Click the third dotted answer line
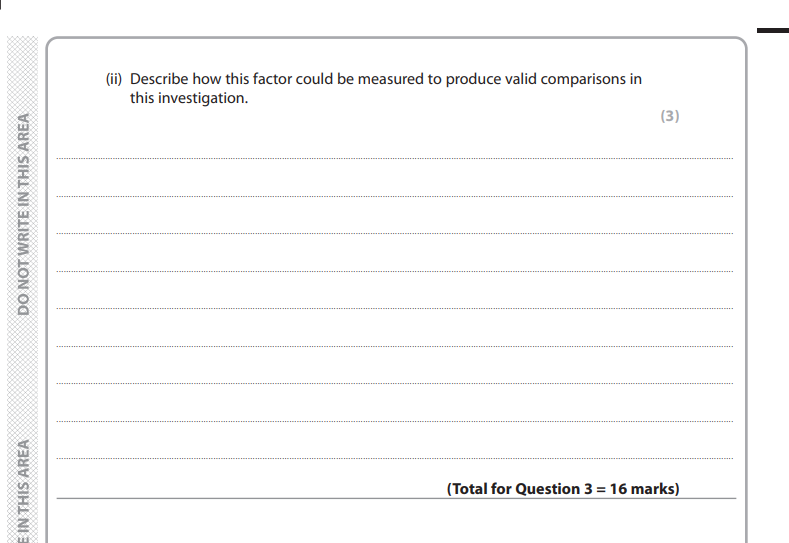The height and width of the screenshot is (543, 789). [x=394, y=234]
